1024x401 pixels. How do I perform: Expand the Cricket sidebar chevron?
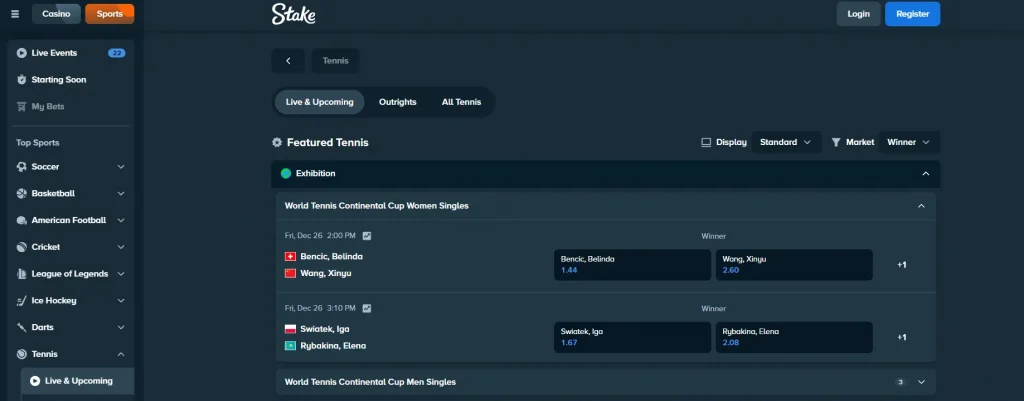click(x=121, y=247)
